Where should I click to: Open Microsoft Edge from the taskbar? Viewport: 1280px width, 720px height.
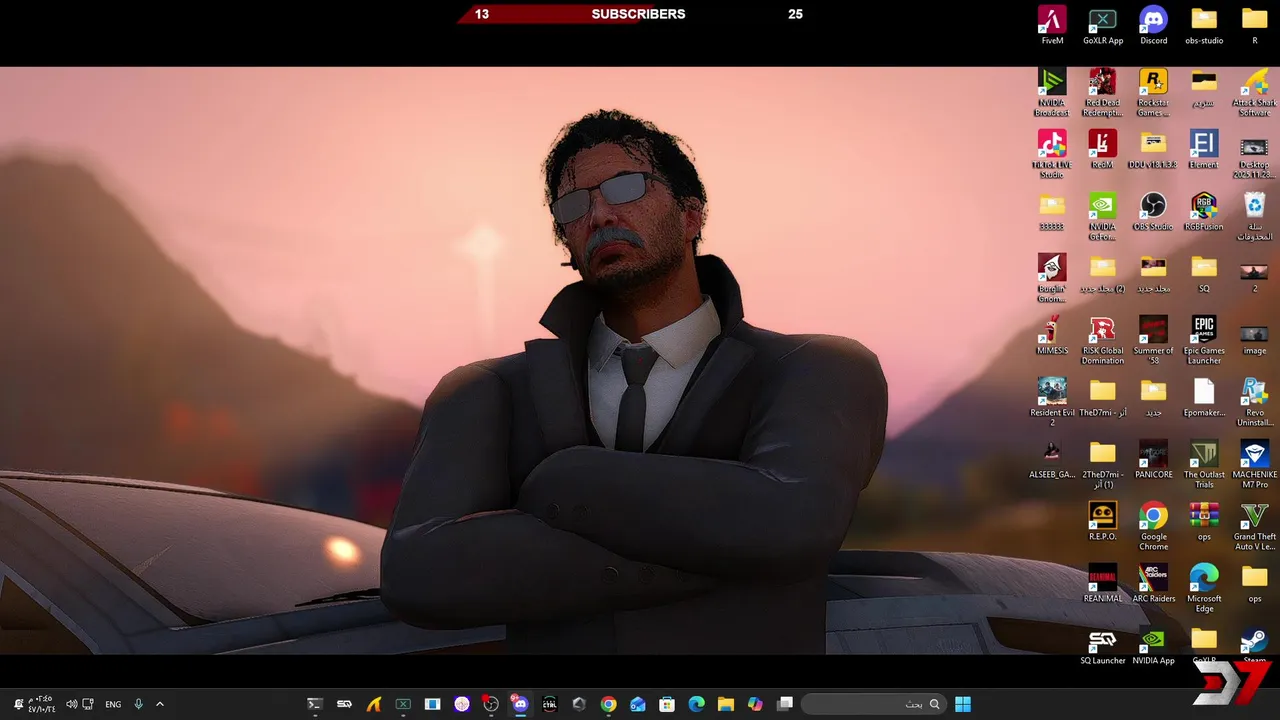click(696, 704)
